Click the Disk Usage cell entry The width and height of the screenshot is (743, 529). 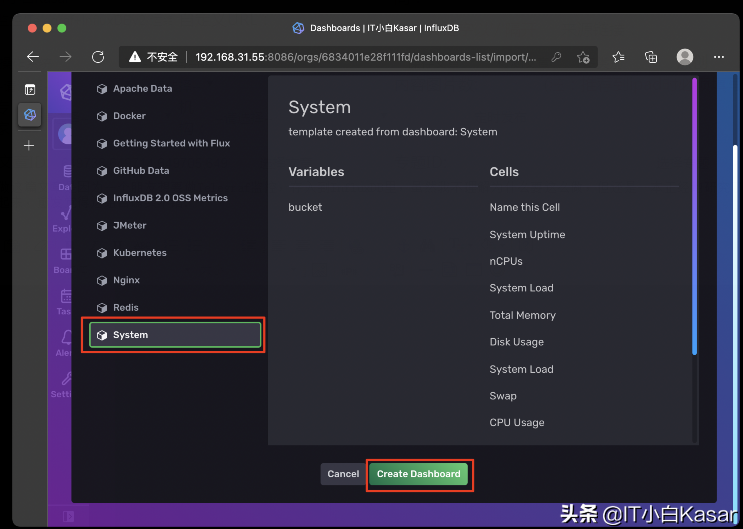516,342
